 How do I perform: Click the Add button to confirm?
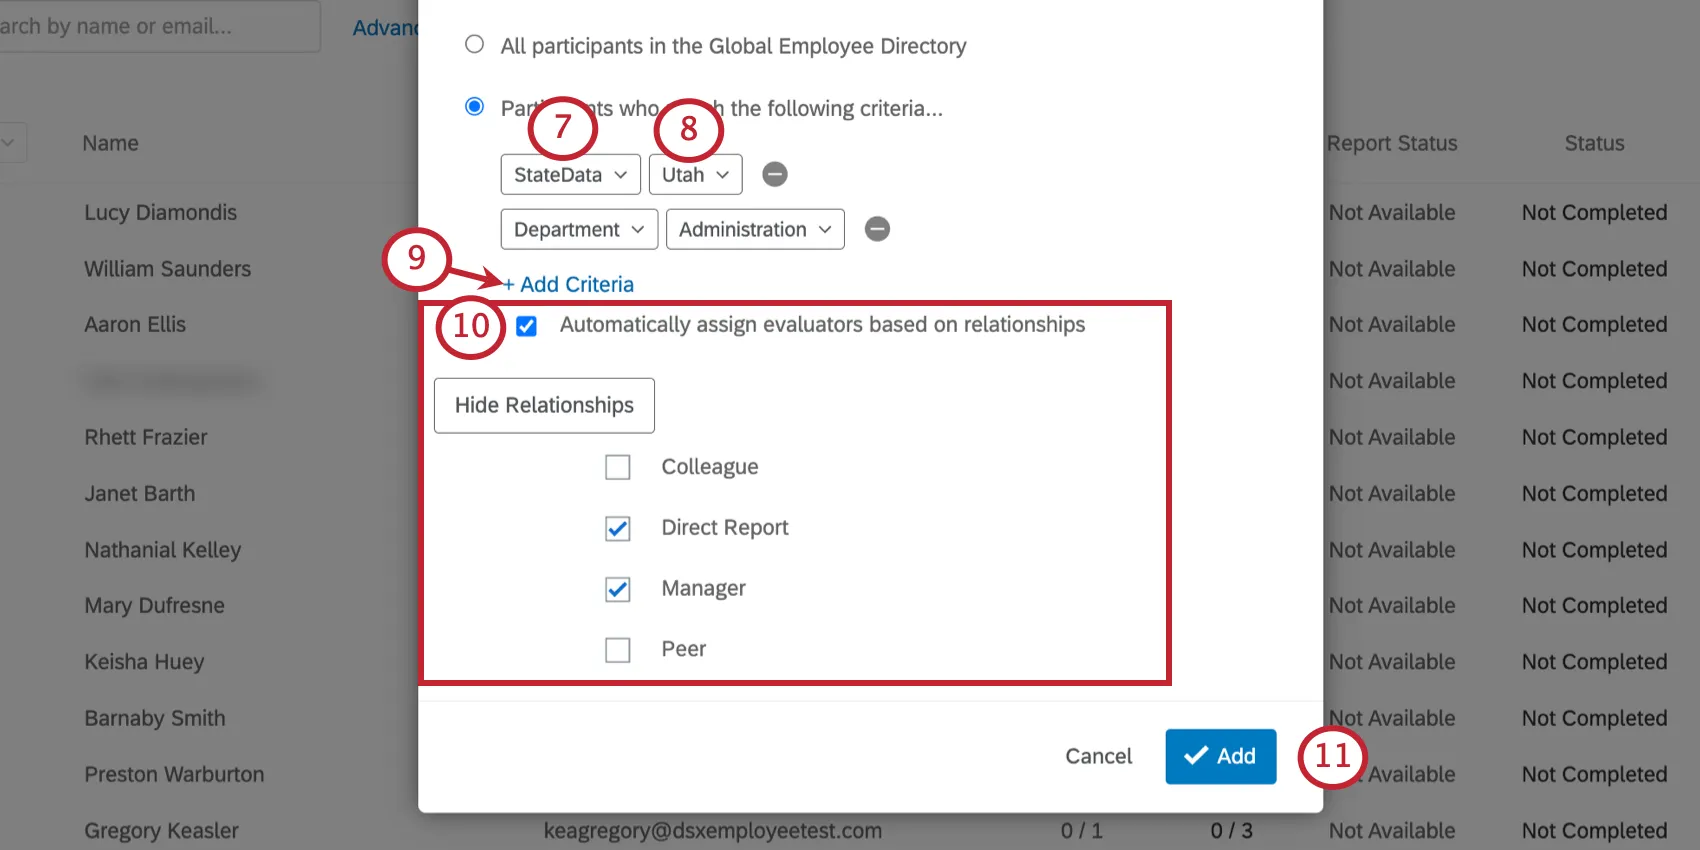coord(1220,756)
